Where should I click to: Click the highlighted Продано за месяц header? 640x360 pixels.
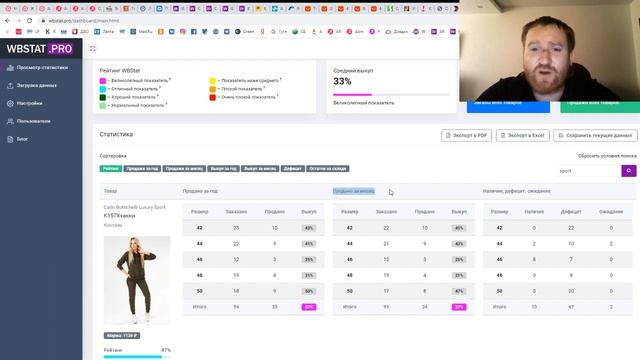tap(353, 191)
